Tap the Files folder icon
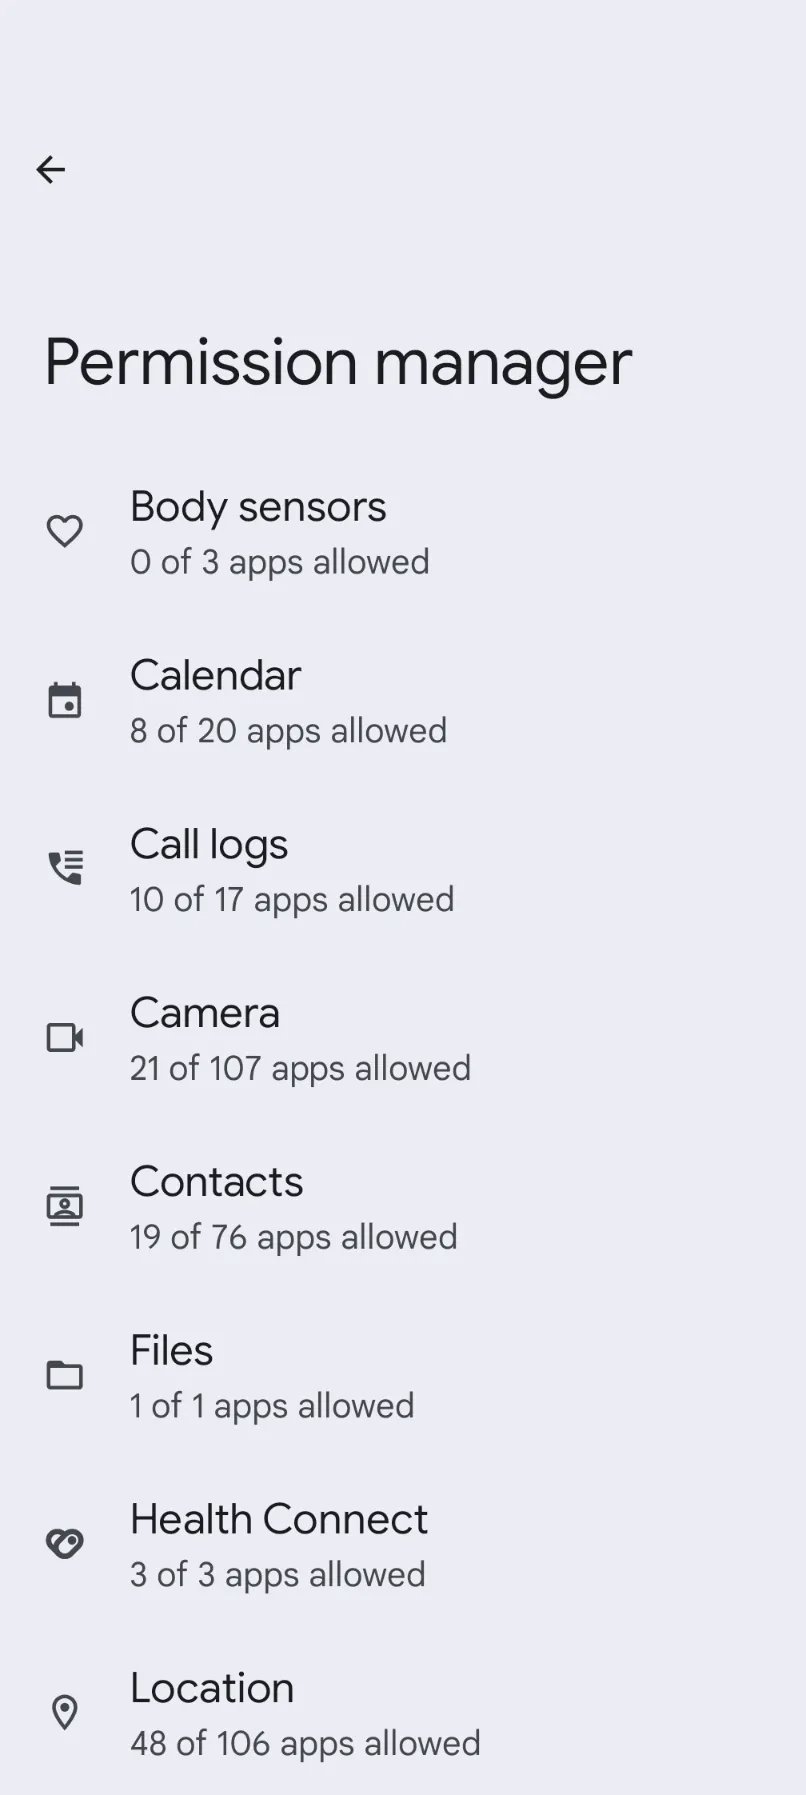This screenshot has height=1795, width=806. coord(65,1375)
